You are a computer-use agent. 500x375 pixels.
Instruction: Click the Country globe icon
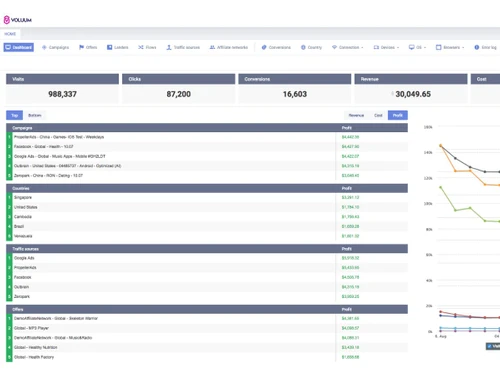pyautogui.click(x=303, y=47)
